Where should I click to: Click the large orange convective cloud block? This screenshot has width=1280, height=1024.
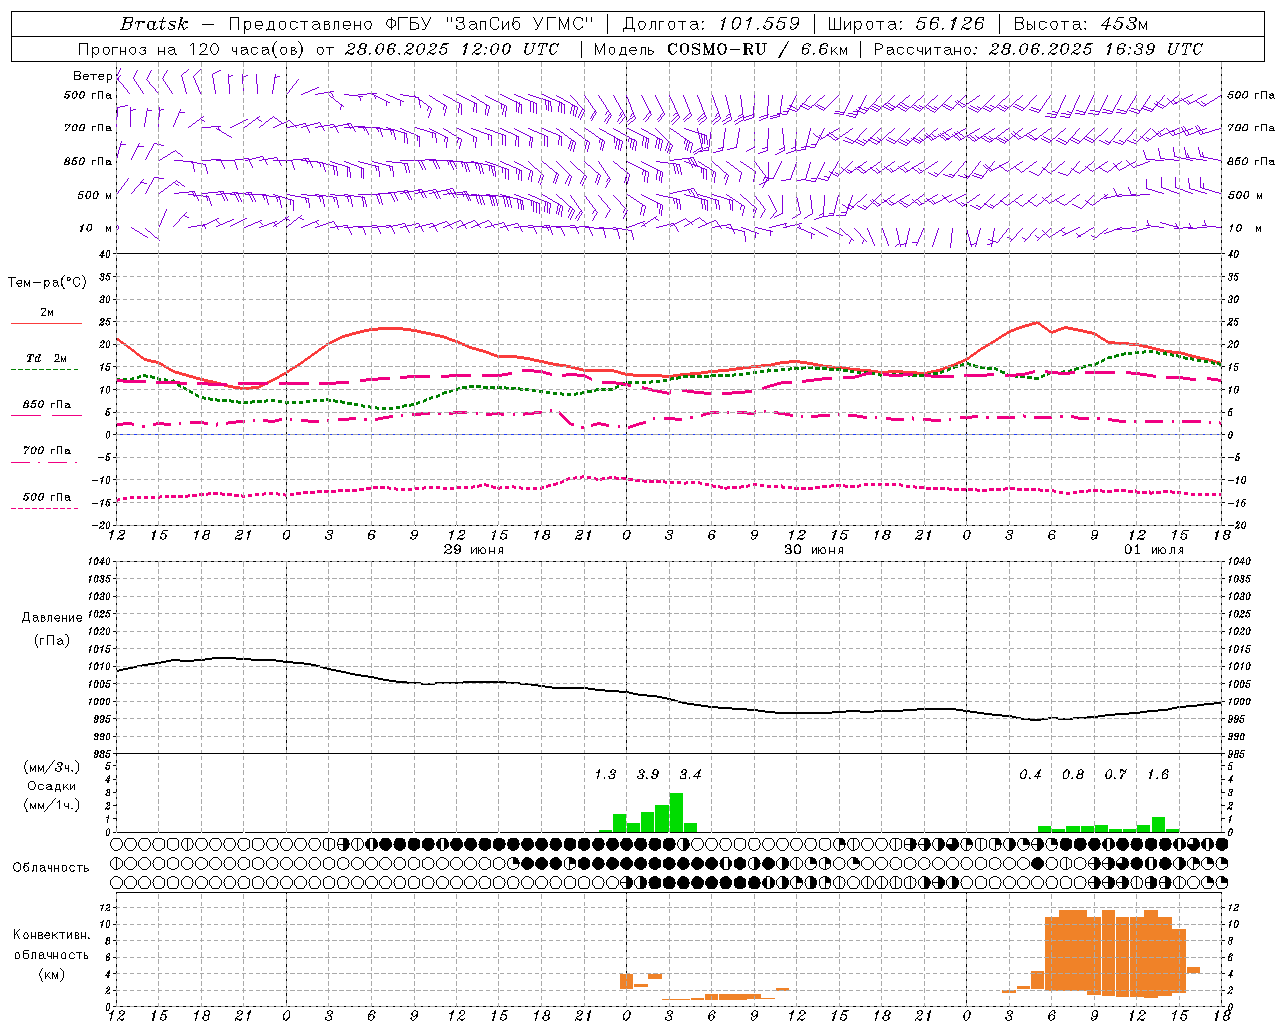[1115, 953]
